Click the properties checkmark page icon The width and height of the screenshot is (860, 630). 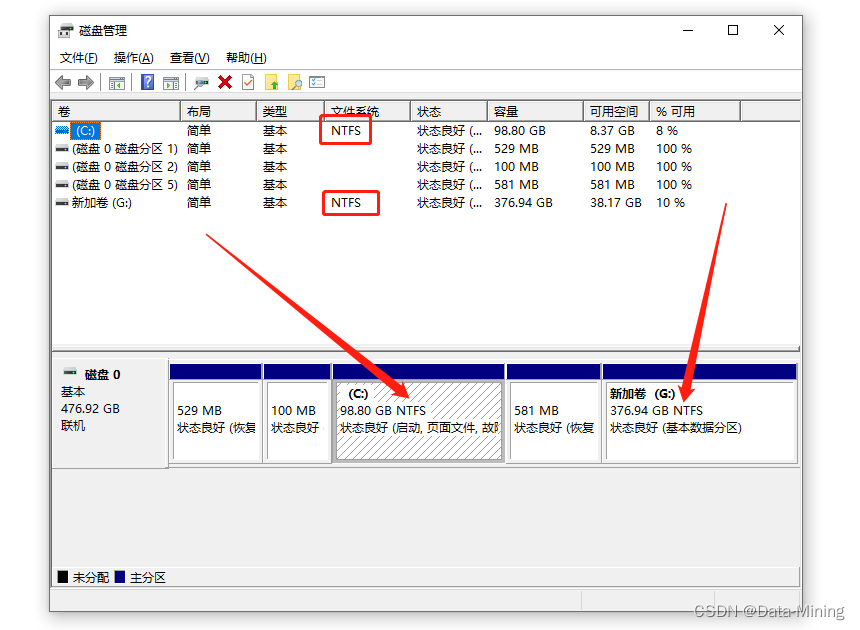[x=248, y=82]
